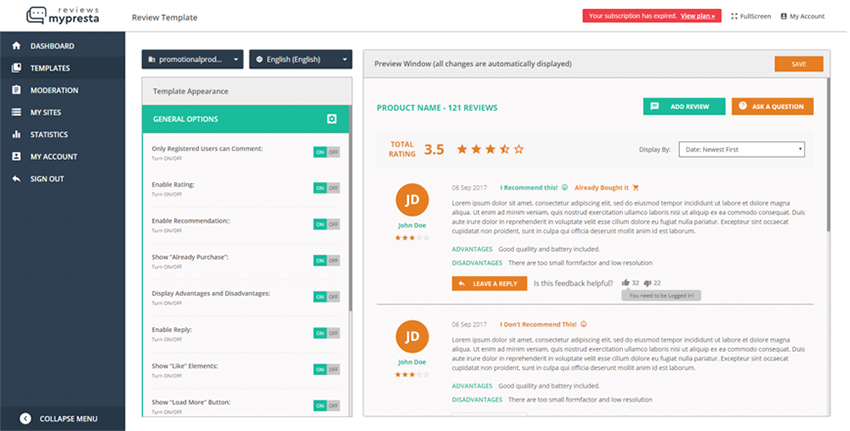The image size is (850, 431).
Task: Open the Statistics menu item
Action: pos(62,134)
